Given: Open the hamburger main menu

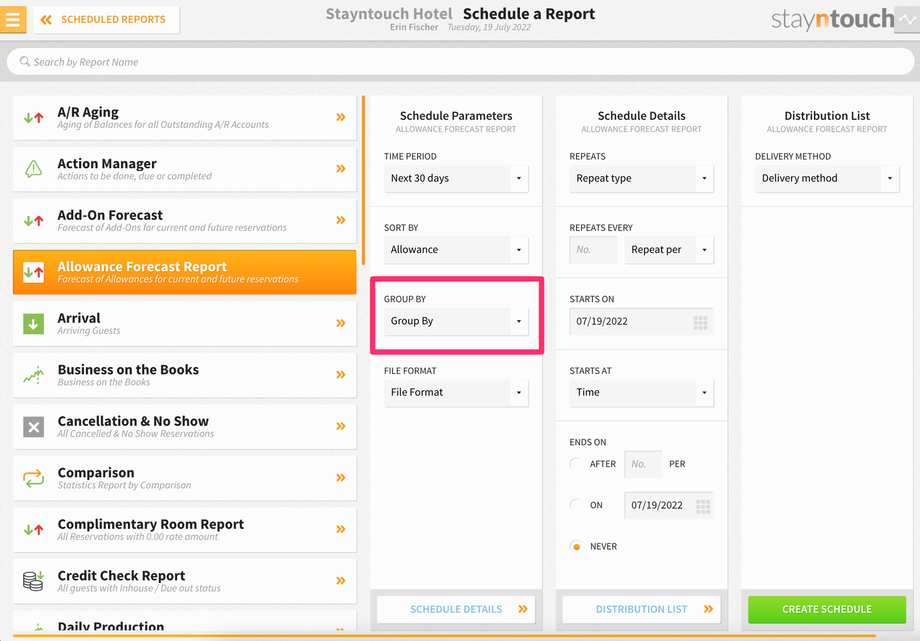Looking at the screenshot, I should coord(13,19).
